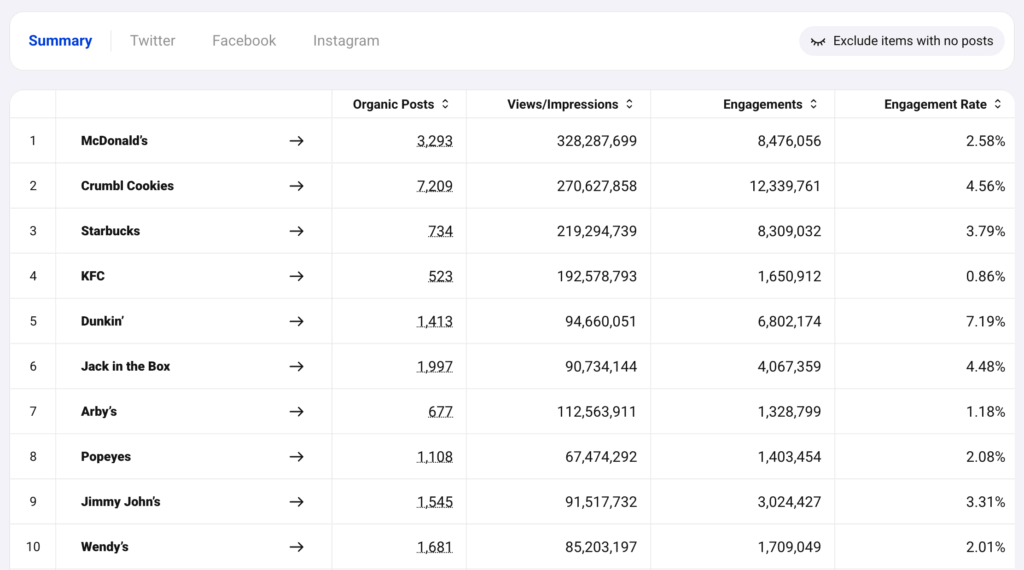Click the arrow icon for Arby's
Screen dimensions: 1024x570
(x=296, y=411)
